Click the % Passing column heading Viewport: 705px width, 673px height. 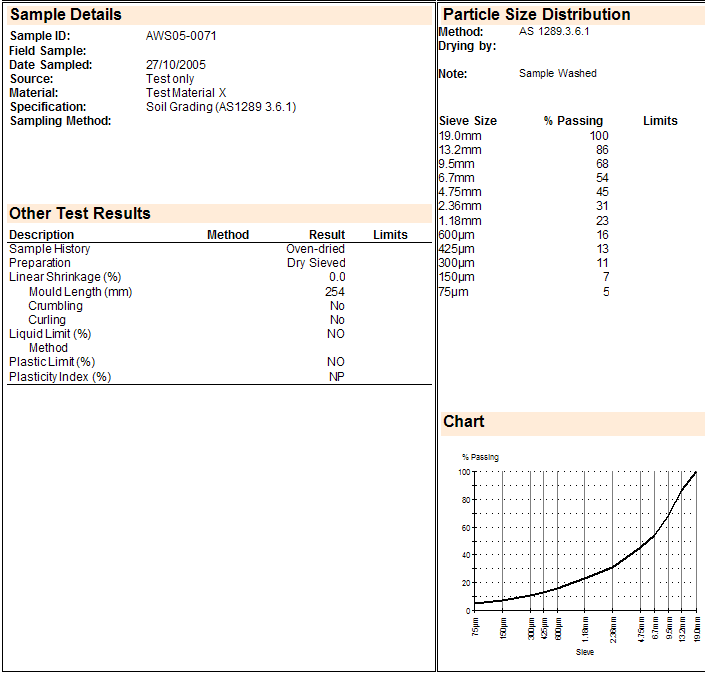pos(573,121)
